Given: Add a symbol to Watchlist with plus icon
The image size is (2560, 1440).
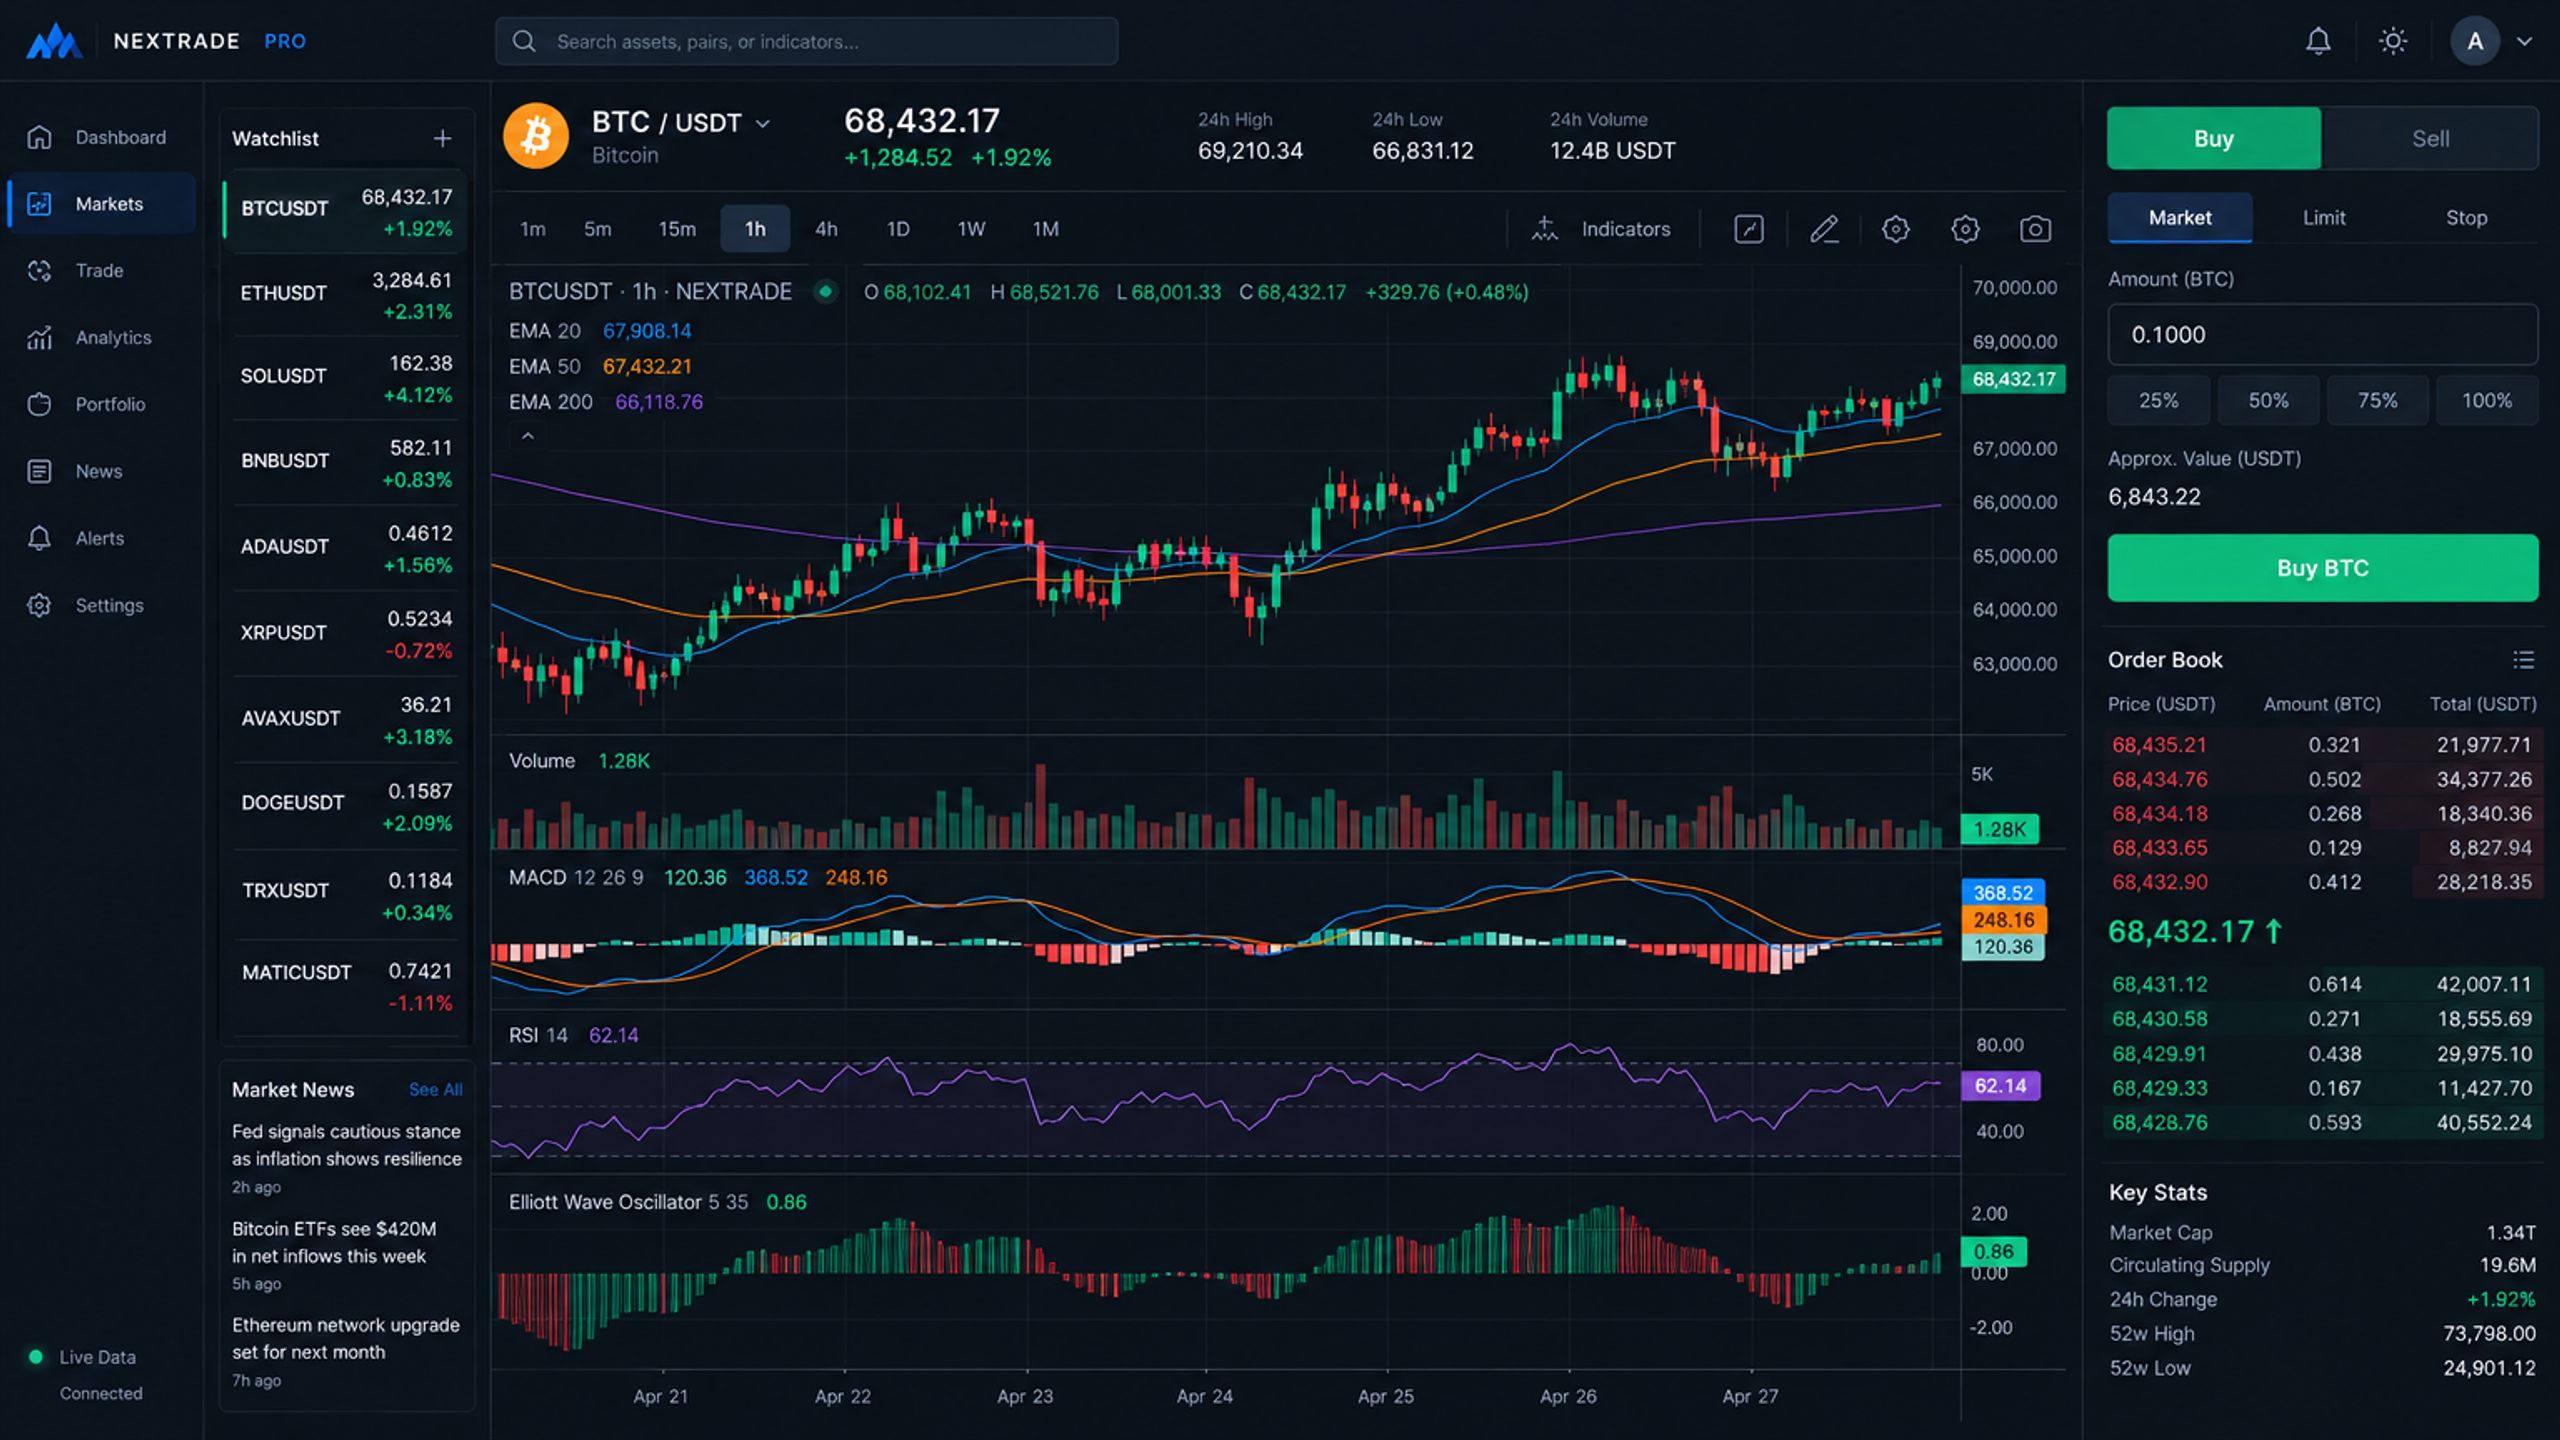Looking at the screenshot, I should [442, 138].
